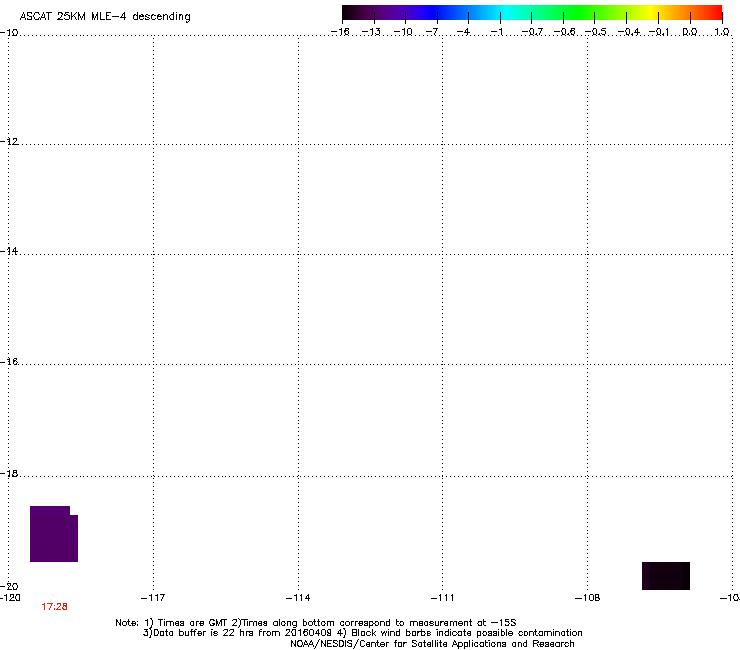The height and width of the screenshot is (650, 740).
Task: Click the color bar label -0.4
Action: pos(628,32)
